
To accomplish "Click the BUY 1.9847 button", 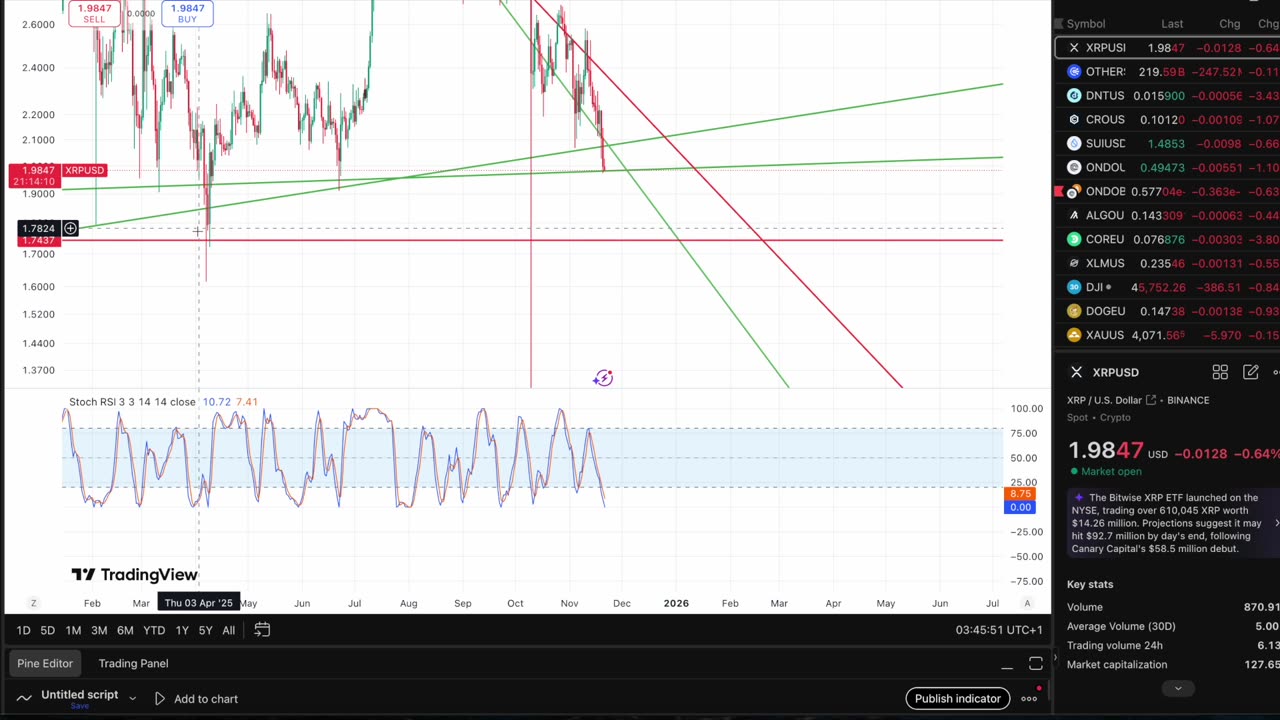I will (187, 13).
